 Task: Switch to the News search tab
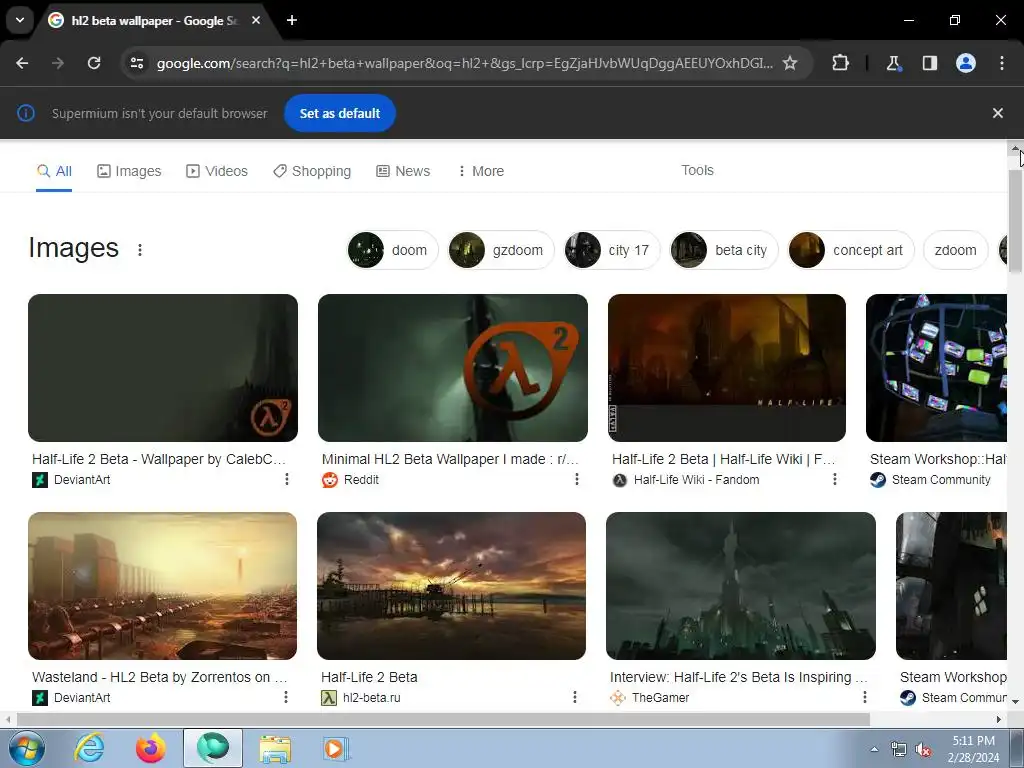[x=403, y=171]
